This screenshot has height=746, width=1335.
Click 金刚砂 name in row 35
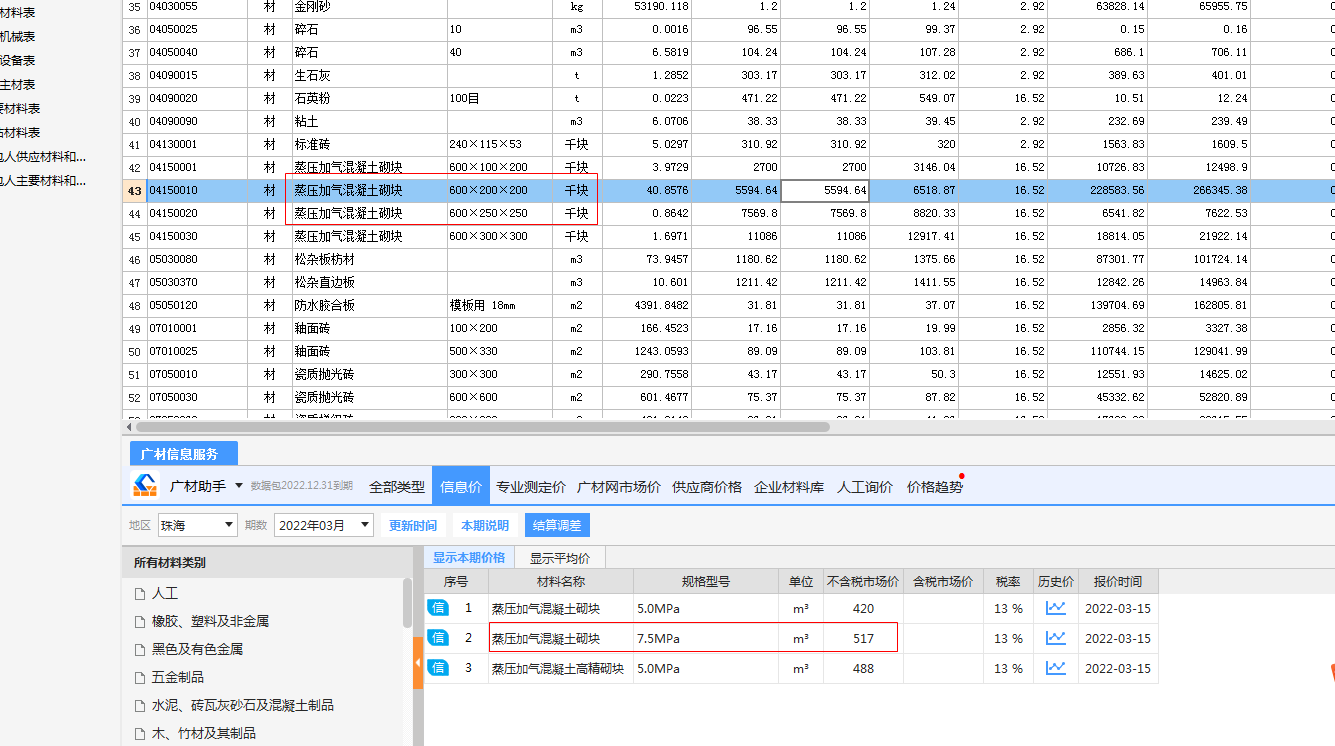(313, 6)
